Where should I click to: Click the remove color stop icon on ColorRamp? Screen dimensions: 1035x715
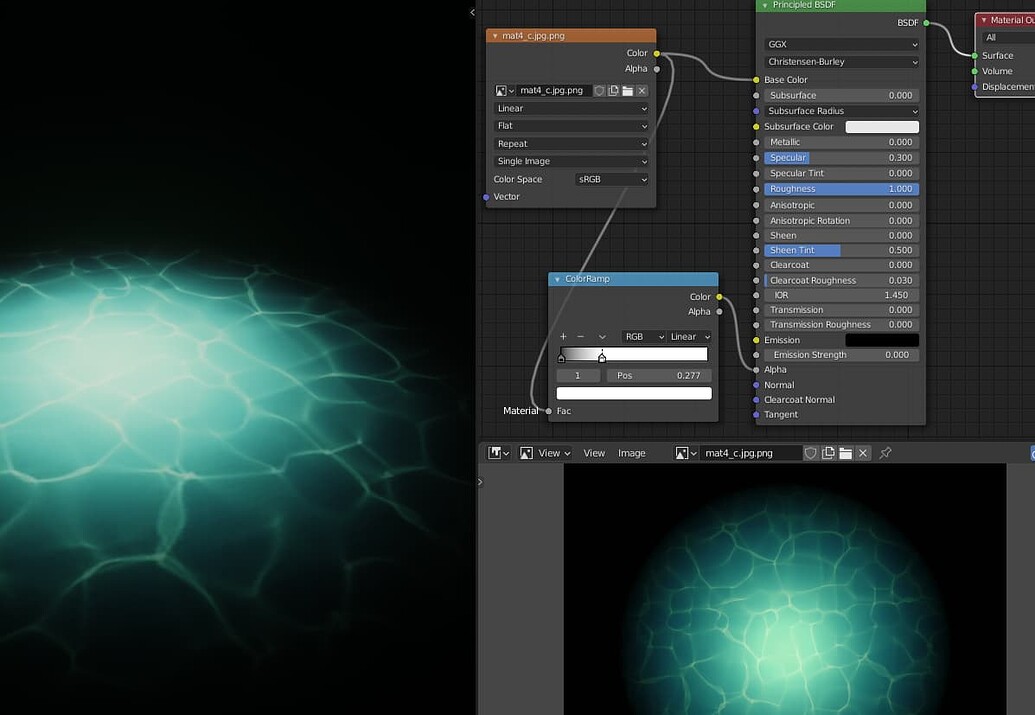tap(578, 336)
